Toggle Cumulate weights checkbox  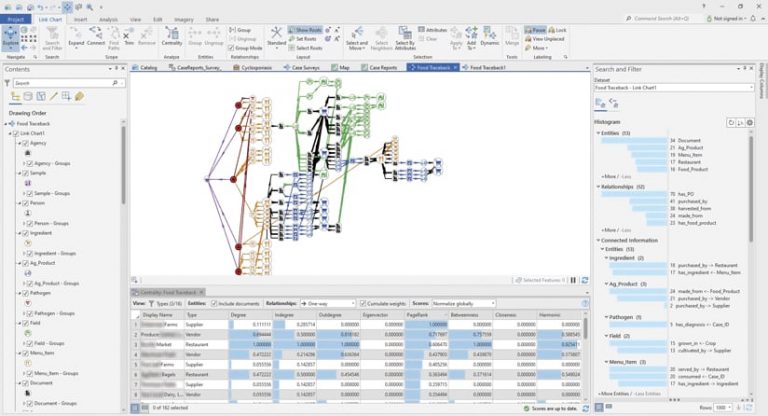(x=363, y=304)
